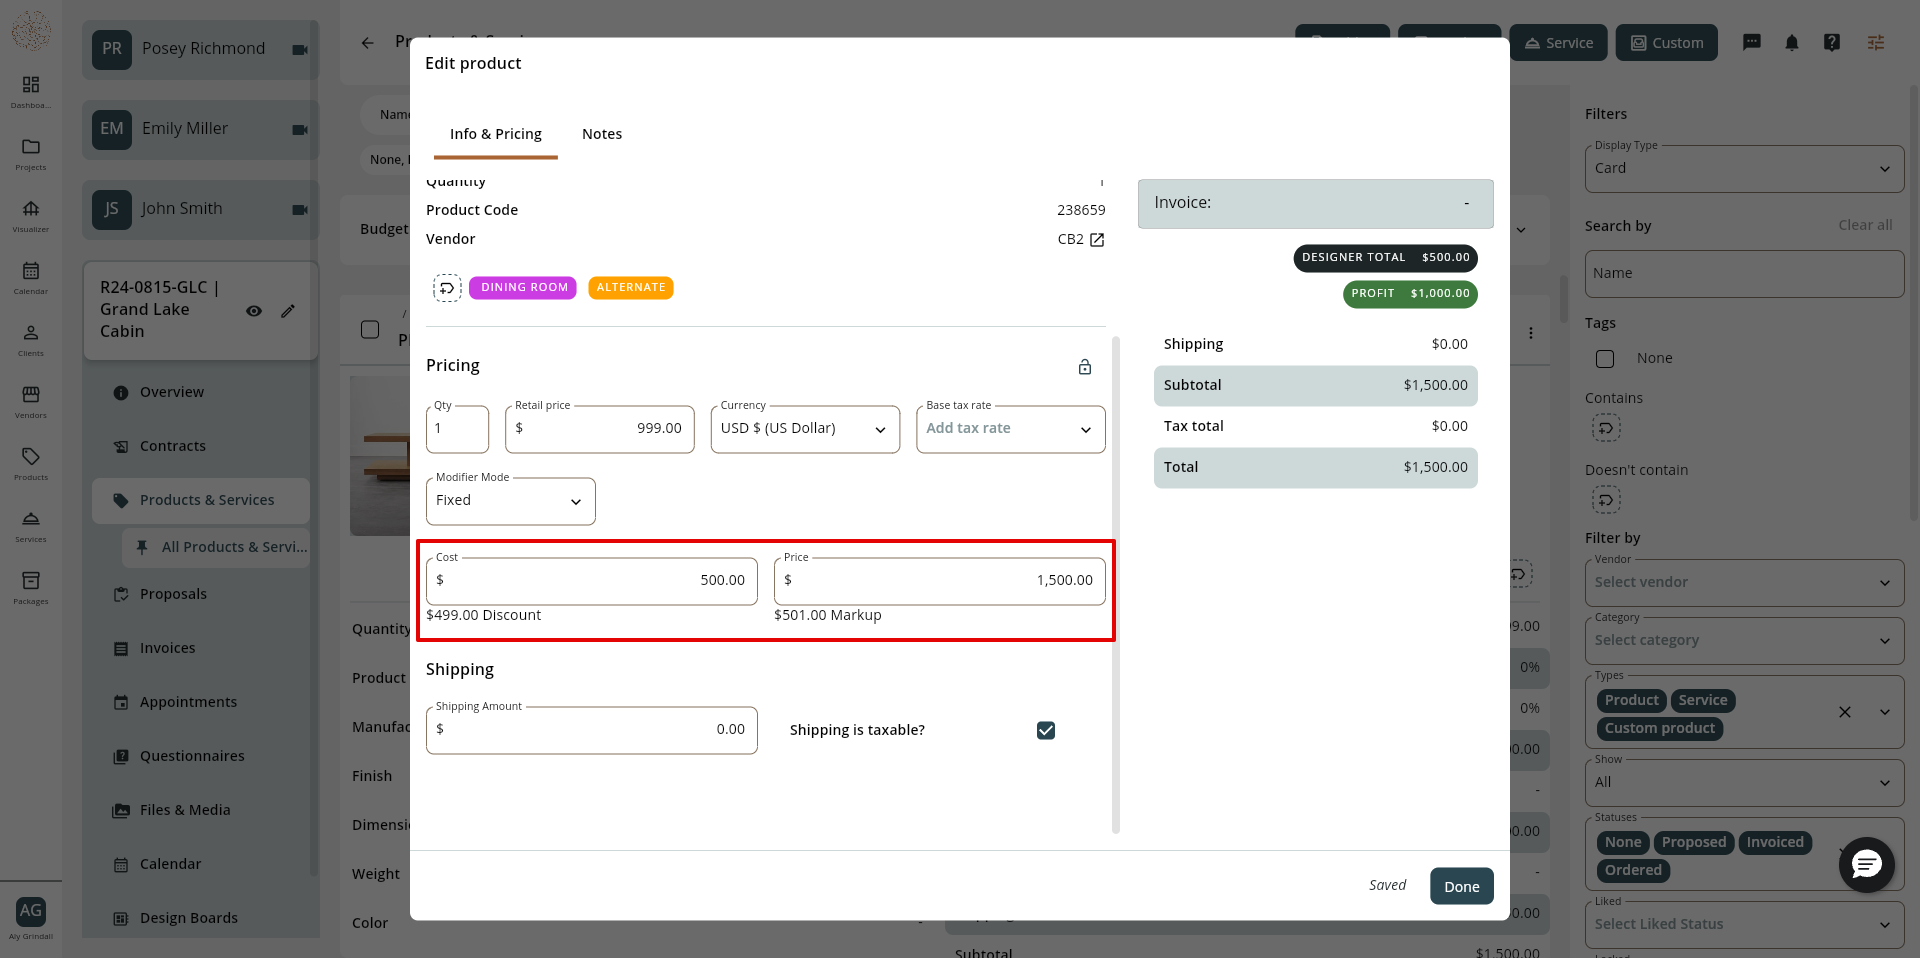Open the Products tag icon in sidebar
Image resolution: width=1920 pixels, height=958 pixels.
[31, 457]
